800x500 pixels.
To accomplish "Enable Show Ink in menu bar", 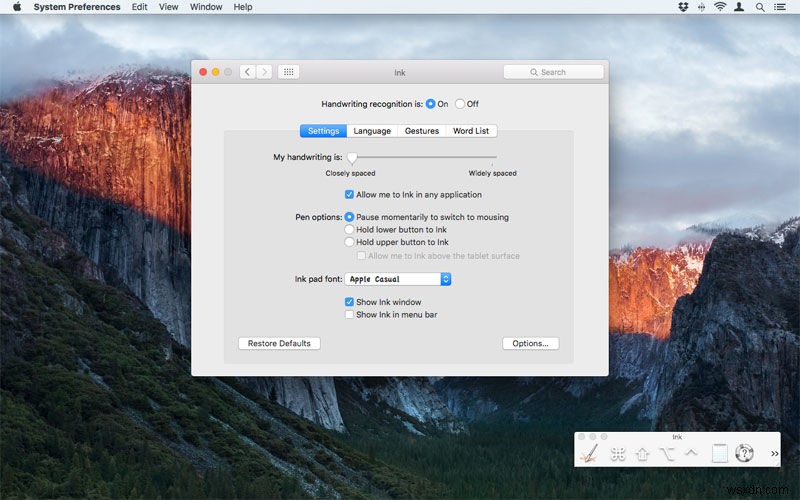I will tap(349, 315).
